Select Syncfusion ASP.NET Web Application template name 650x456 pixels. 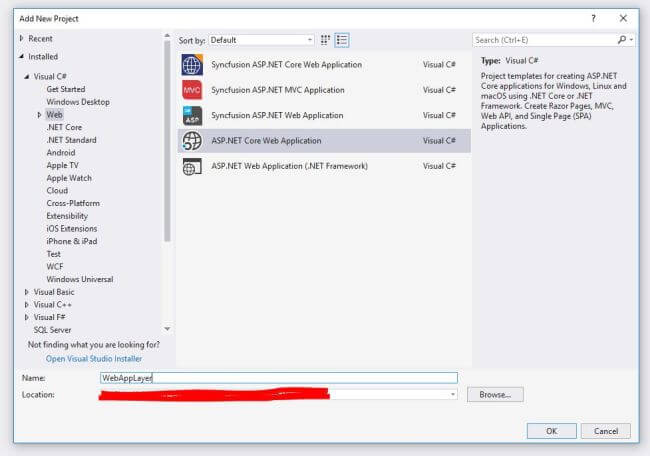[x=277, y=115]
